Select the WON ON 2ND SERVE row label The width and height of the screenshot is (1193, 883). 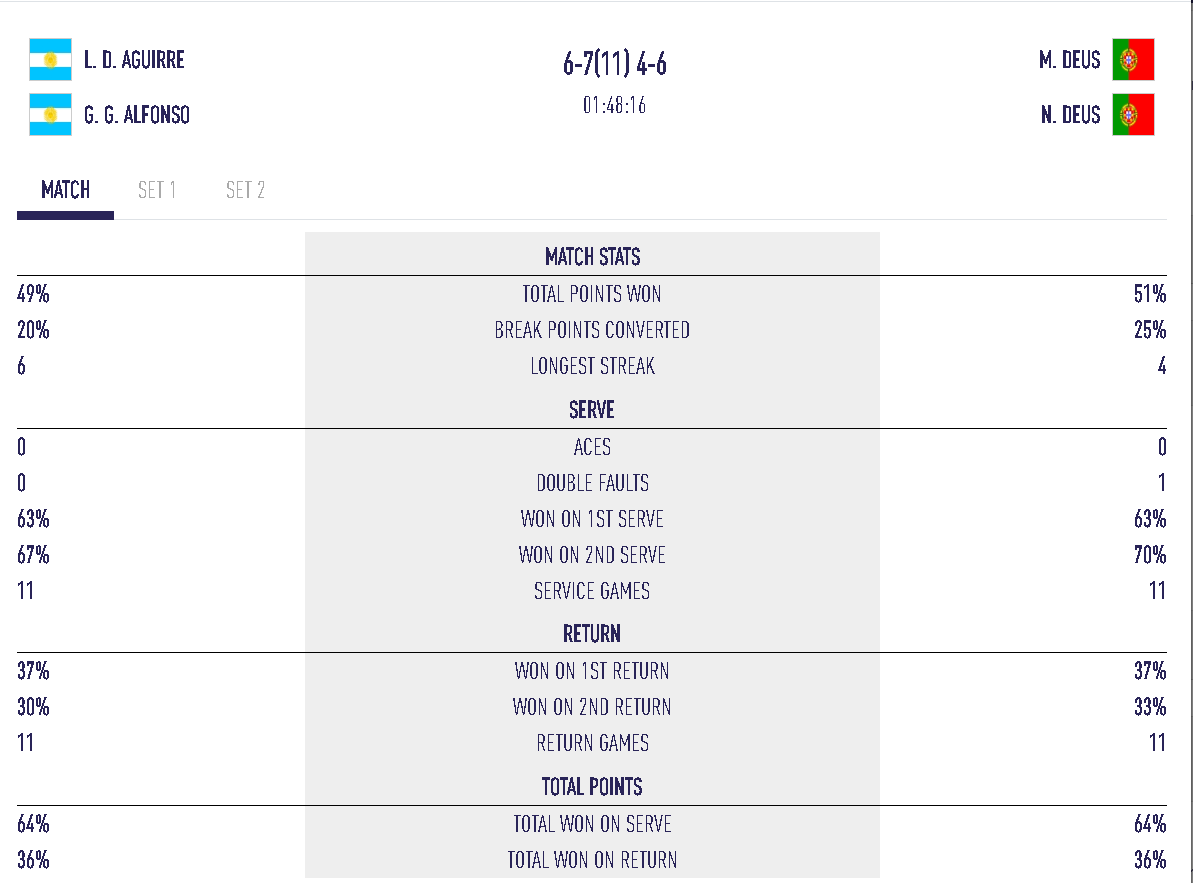(x=592, y=555)
